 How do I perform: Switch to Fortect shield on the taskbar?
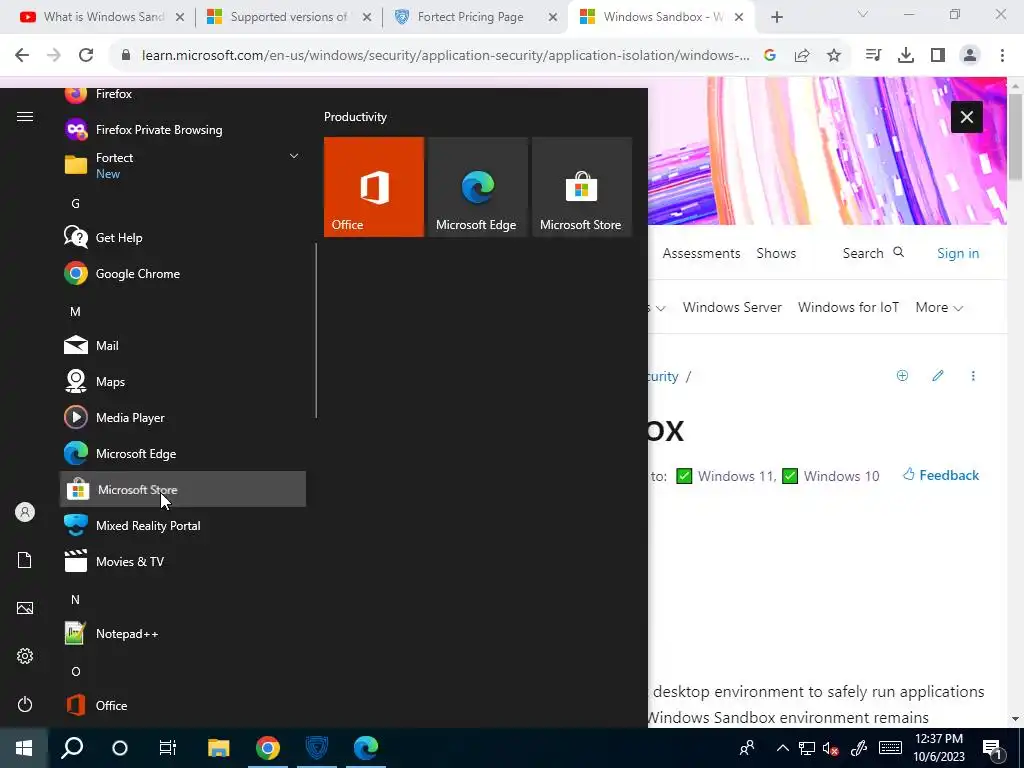pos(317,748)
